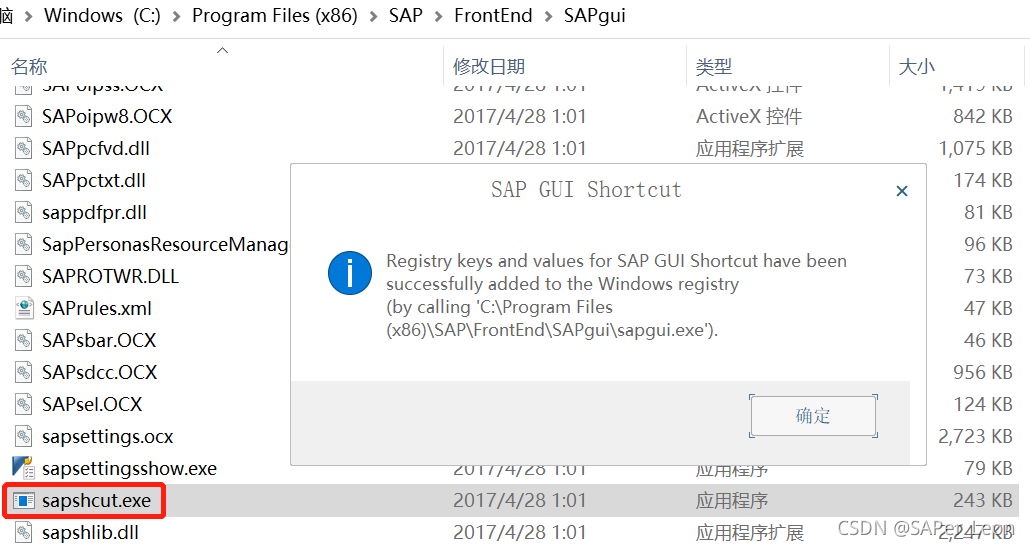Image resolution: width=1030 pixels, height=548 pixels.
Task: Click the 2,723 KB size cell
Action: (x=975, y=437)
